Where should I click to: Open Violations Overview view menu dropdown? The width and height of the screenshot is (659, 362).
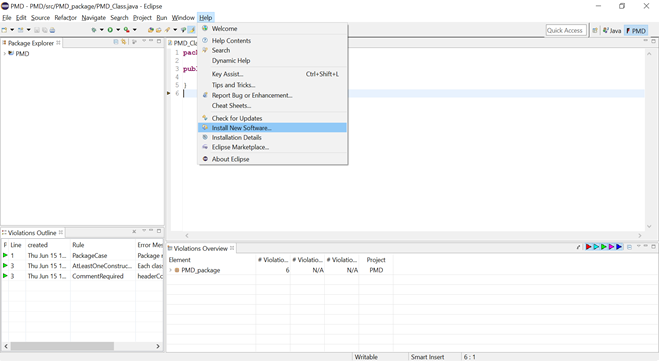point(638,246)
